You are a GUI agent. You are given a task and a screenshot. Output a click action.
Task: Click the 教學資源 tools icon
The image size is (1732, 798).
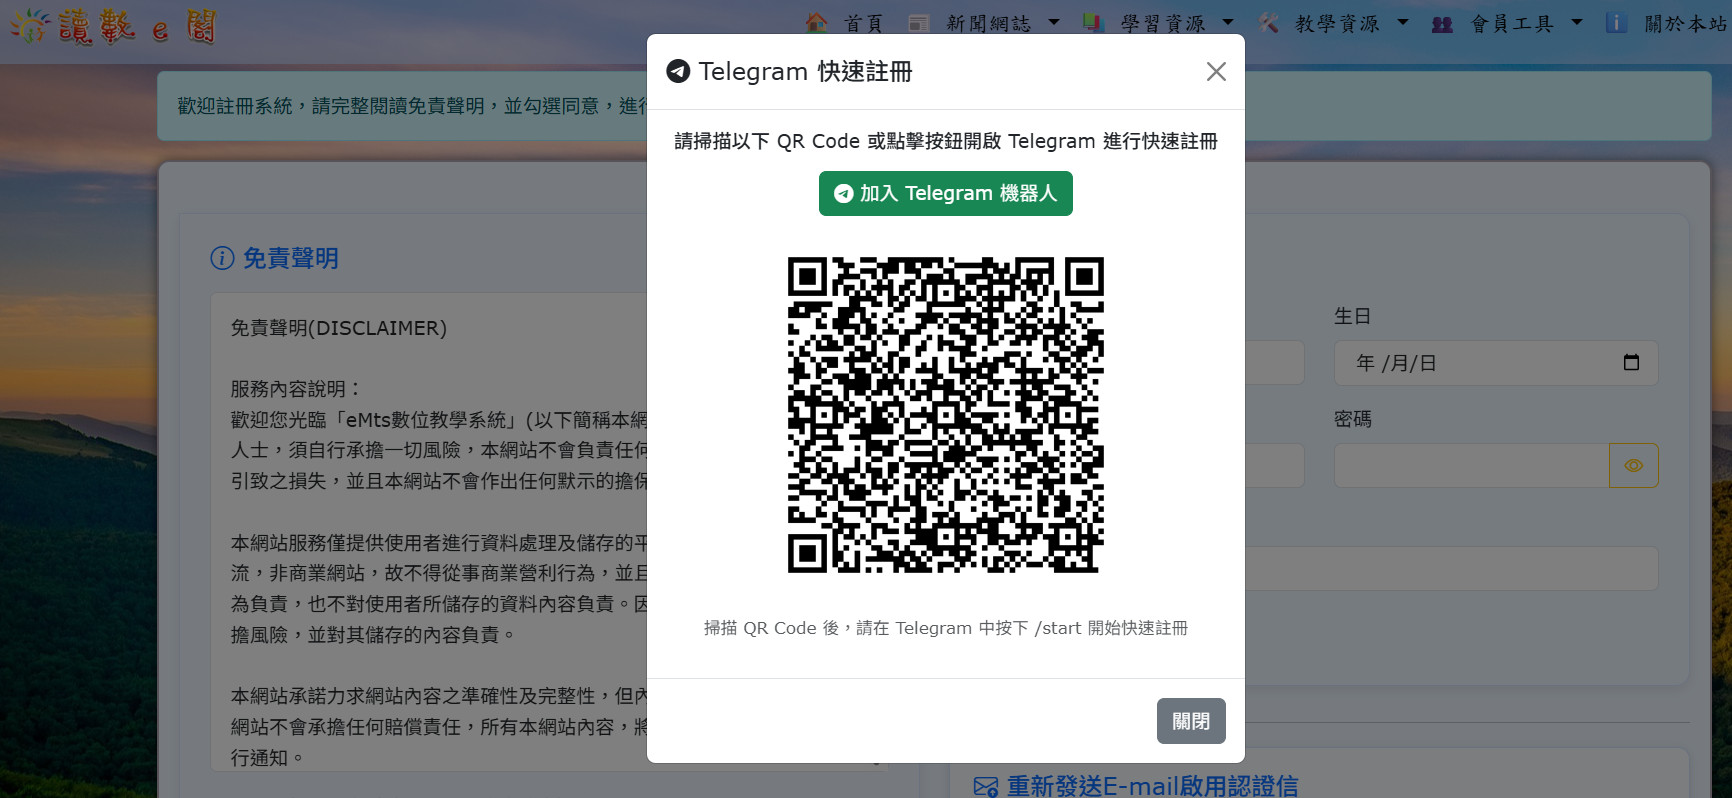pos(1268,23)
